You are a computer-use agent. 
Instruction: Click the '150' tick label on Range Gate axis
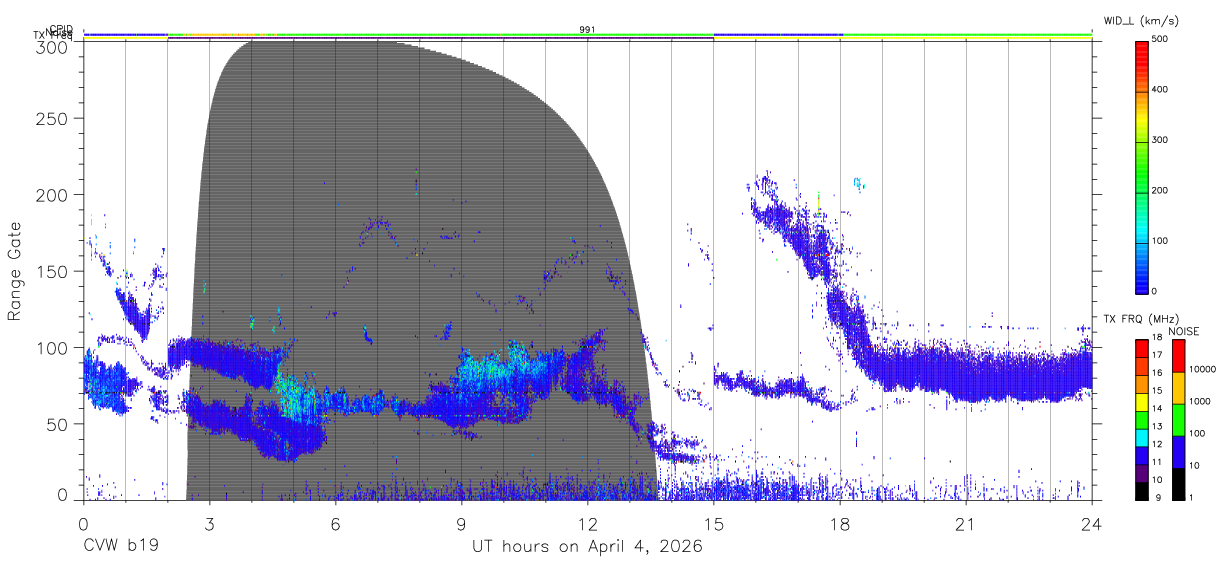[x=53, y=271]
